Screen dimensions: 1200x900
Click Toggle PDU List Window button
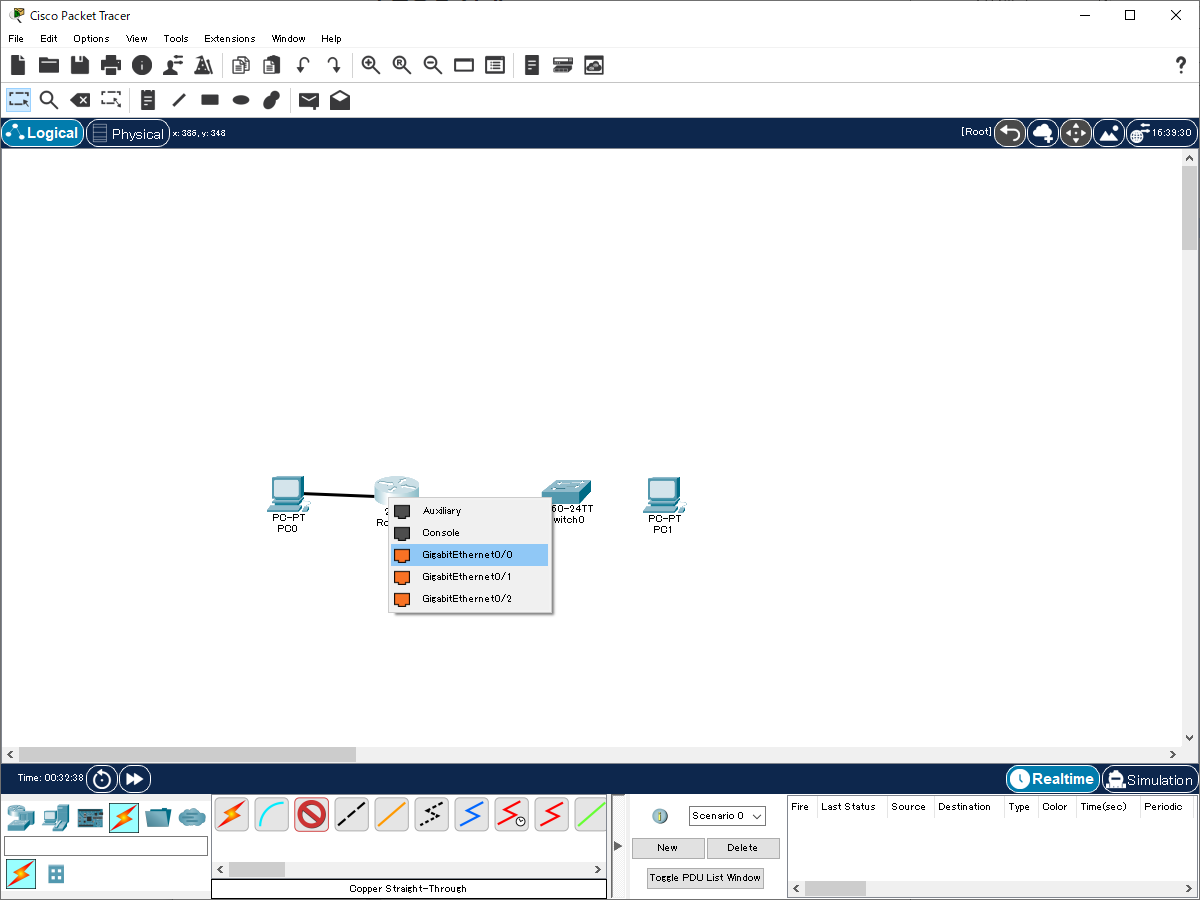[x=705, y=878]
